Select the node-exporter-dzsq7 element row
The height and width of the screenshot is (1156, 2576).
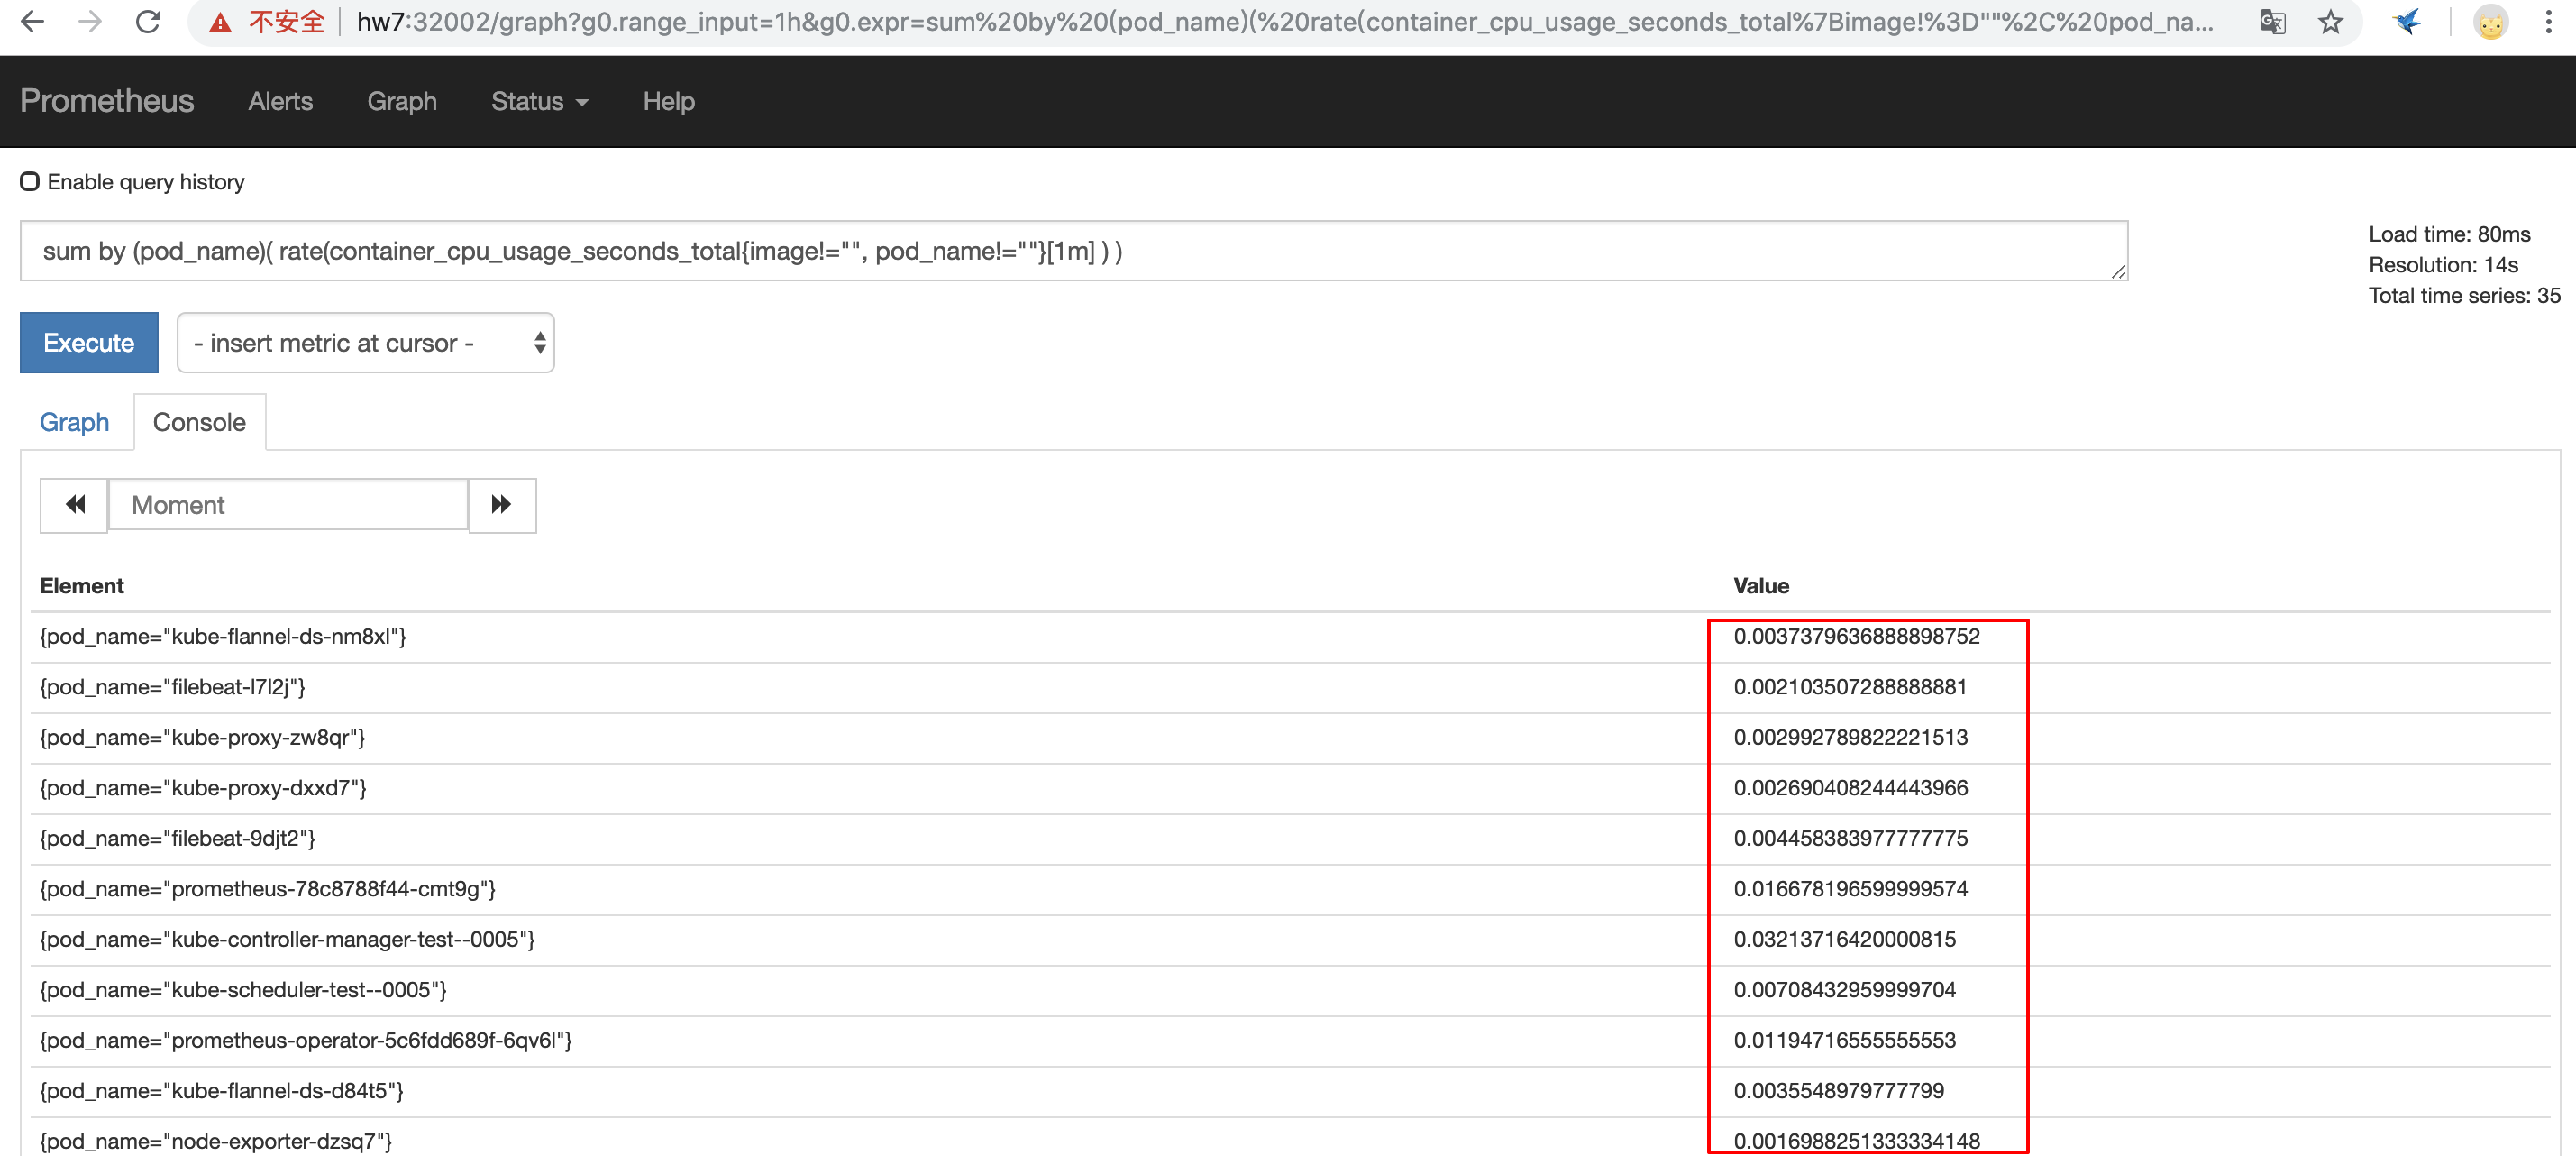click(x=216, y=1142)
